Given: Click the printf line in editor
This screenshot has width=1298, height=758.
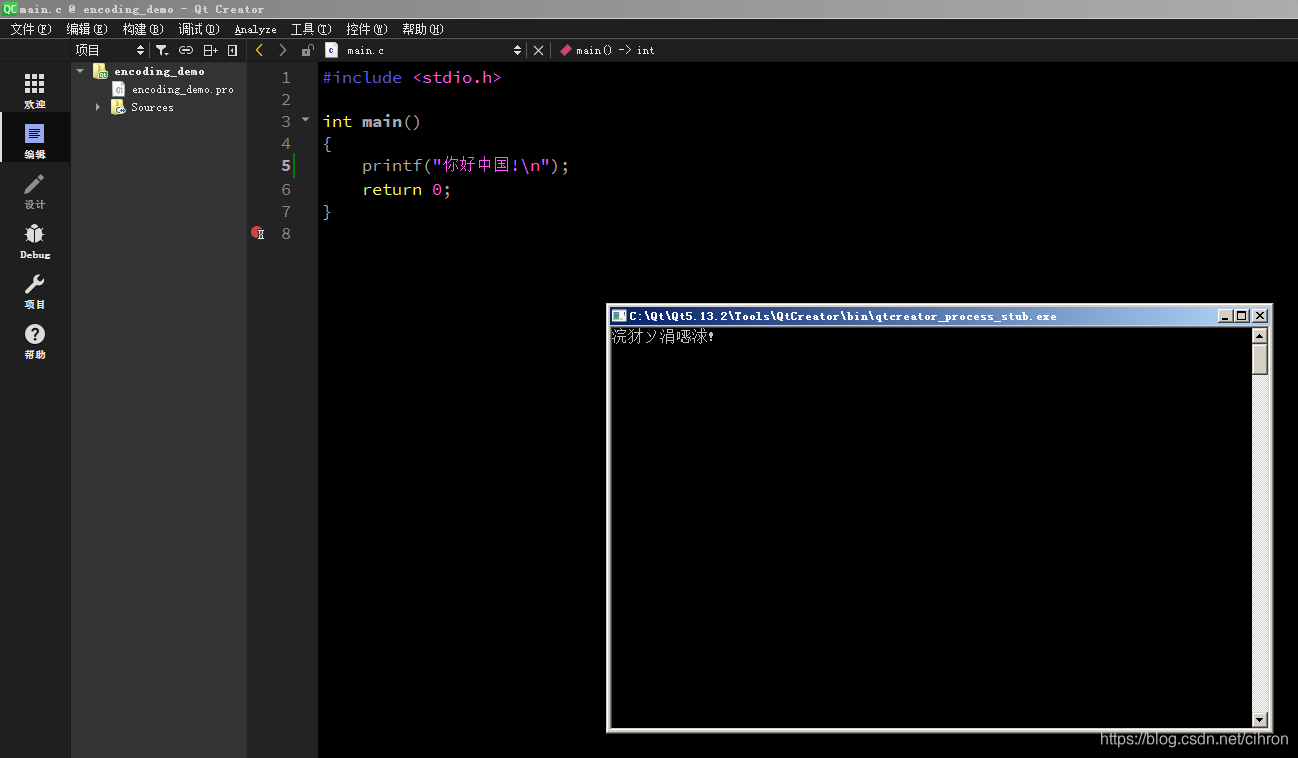Looking at the screenshot, I should pos(465,166).
